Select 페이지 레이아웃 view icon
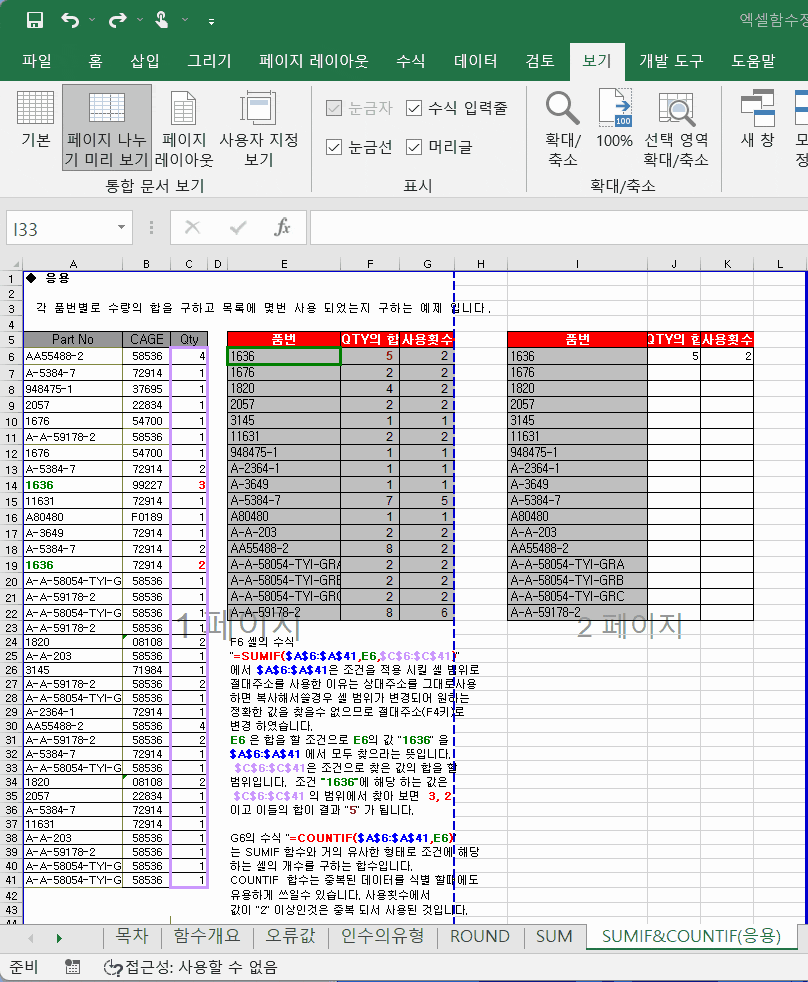This screenshot has height=982, width=808. tap(184, 128)
